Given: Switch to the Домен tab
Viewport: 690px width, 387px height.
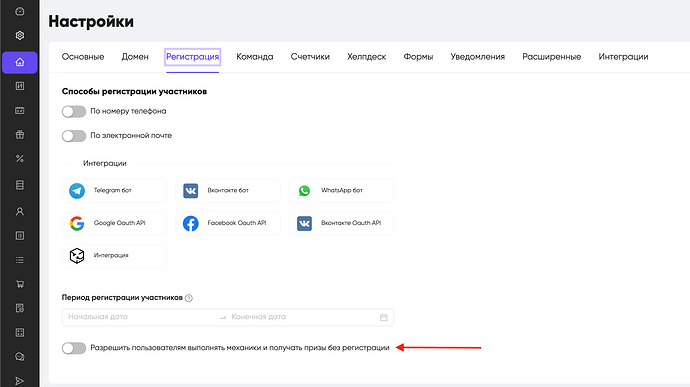Looking at the screenshot, I should tap(135, 57).
